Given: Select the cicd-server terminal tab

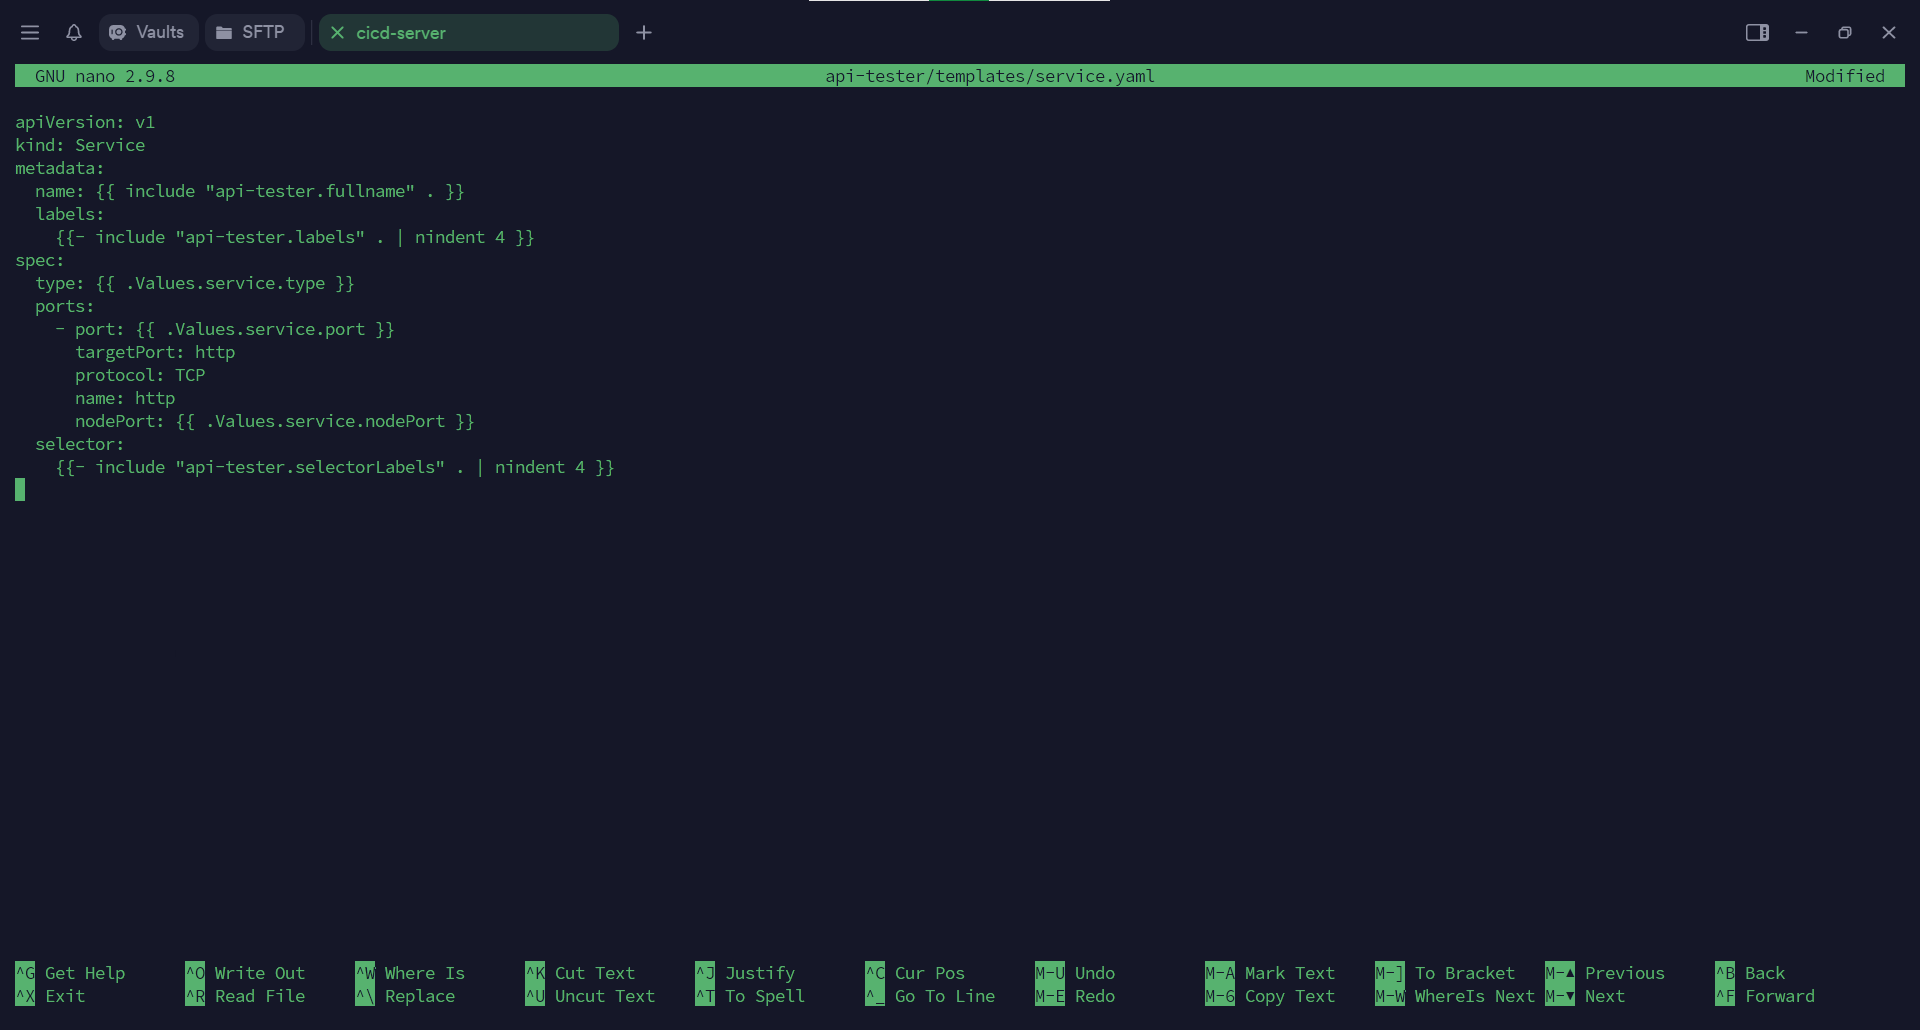Looking at the screenshot, I should [468, 33].
